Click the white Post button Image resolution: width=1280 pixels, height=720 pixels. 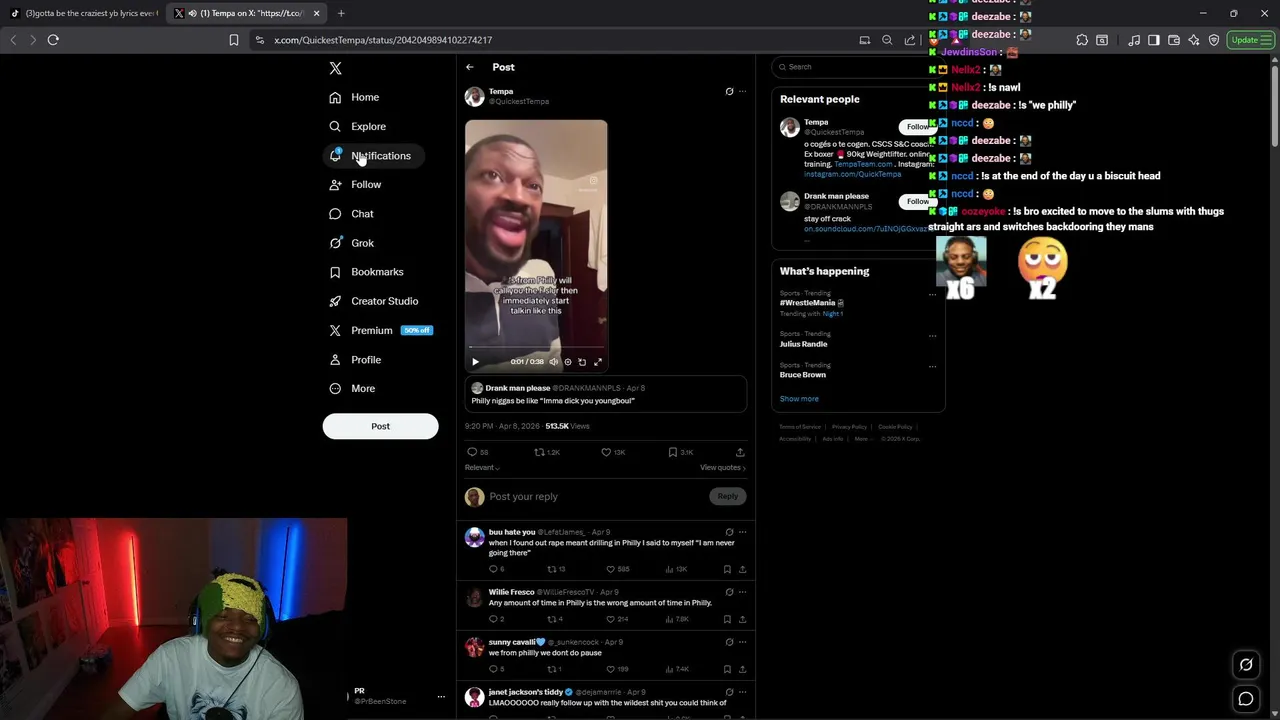pyautogui.click(x=380, y=426)
